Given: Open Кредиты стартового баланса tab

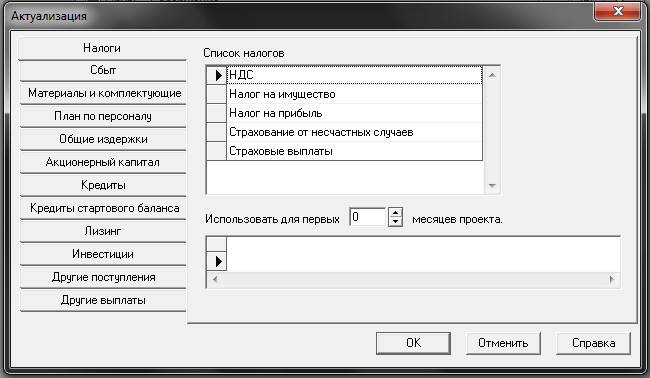Looking at the screenshot, I should coord(103,208).
